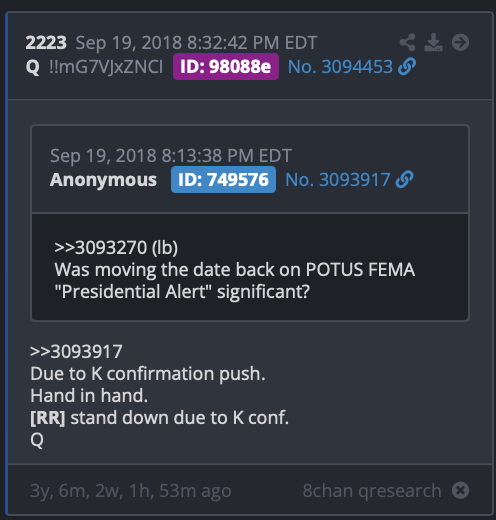Click the post number 2223

pos(46,43)
